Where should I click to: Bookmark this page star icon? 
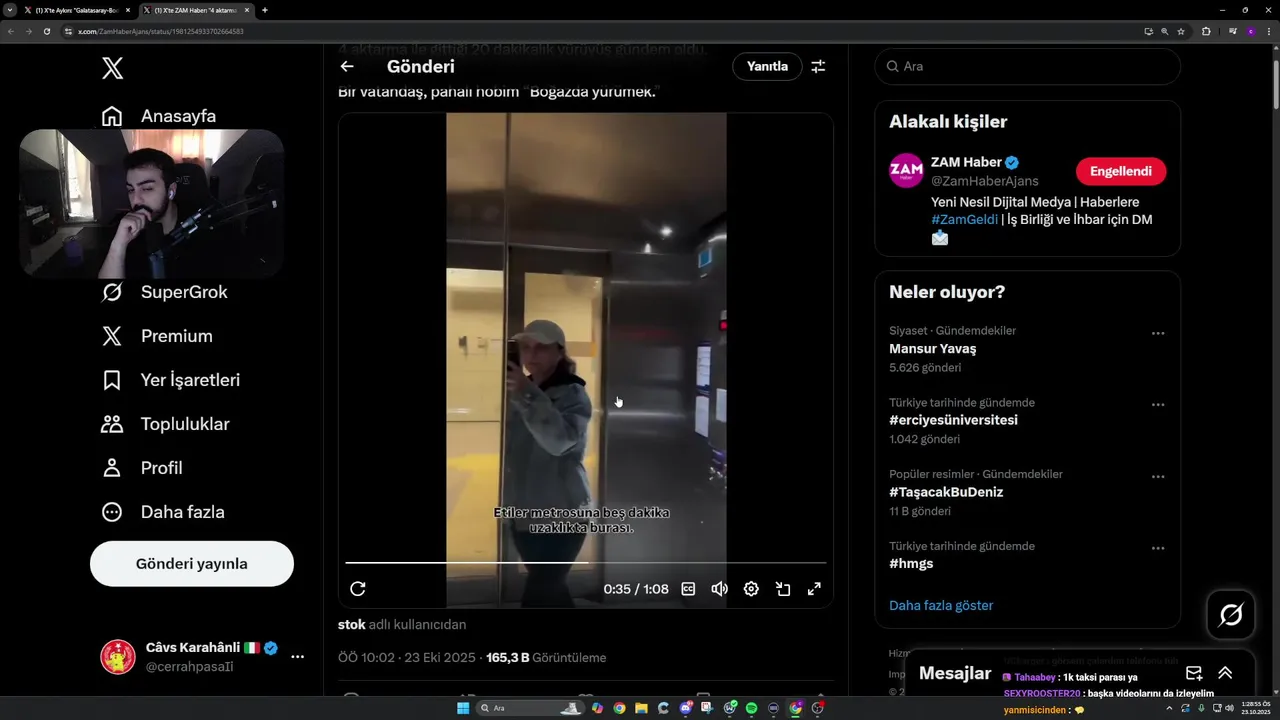click(1181, 31)
